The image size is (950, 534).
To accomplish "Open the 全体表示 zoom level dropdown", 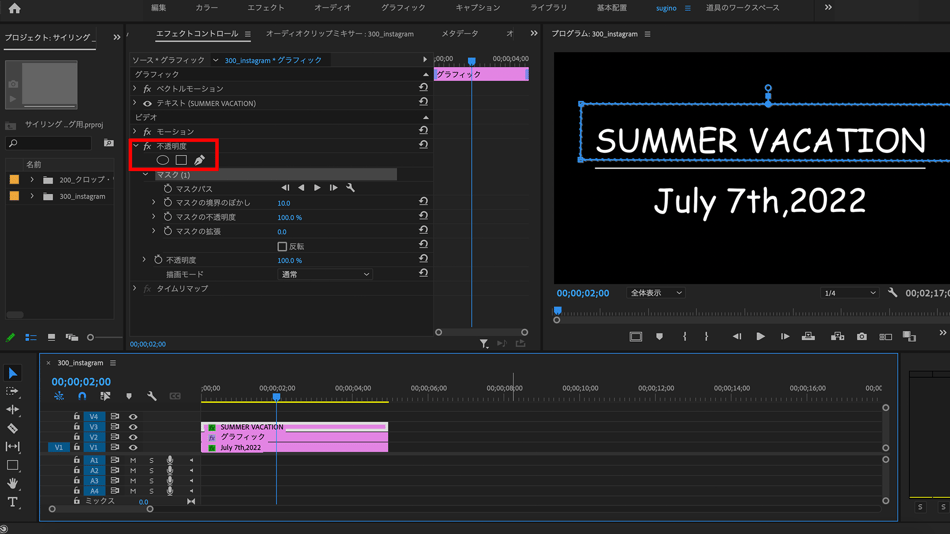I will pyautogui.click(x=656, y=293).
